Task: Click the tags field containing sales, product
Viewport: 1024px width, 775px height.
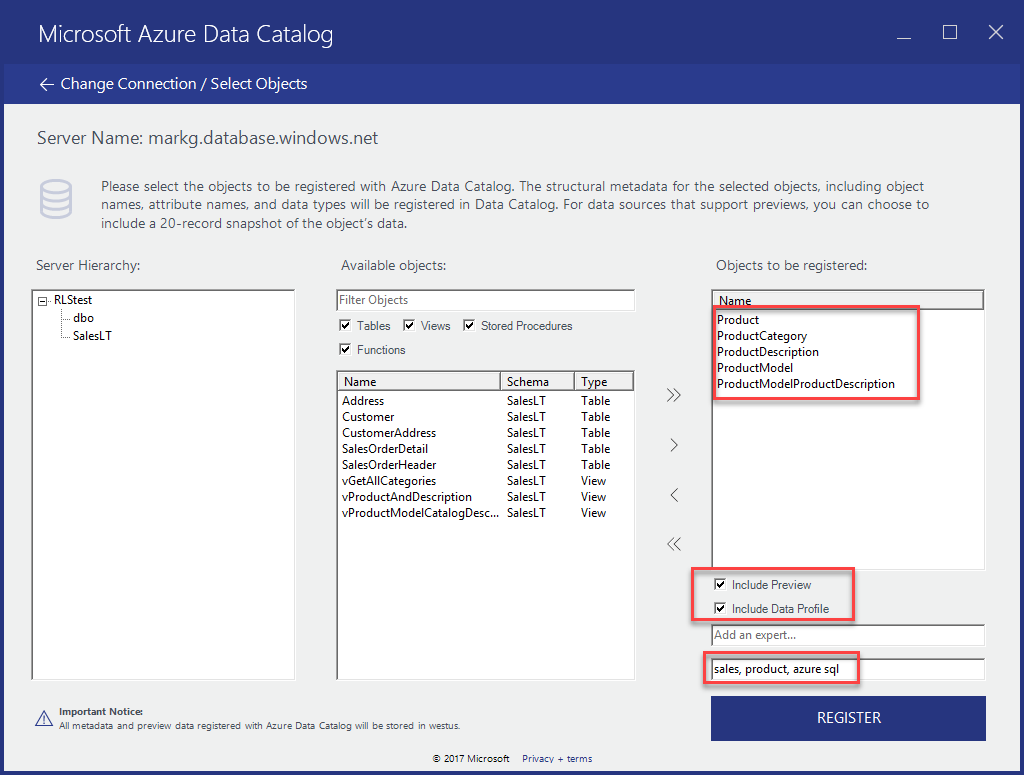Action: pyautogui.click(x=848, y=669)
